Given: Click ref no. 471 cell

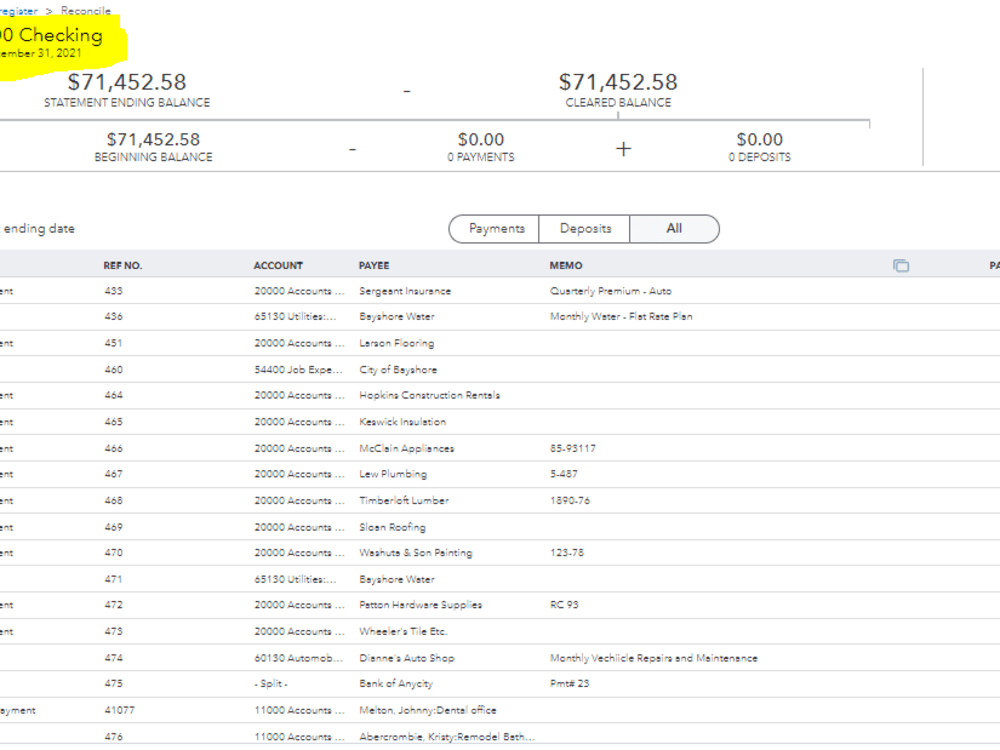Looking at the screenshot, I should tap(114, 579).
